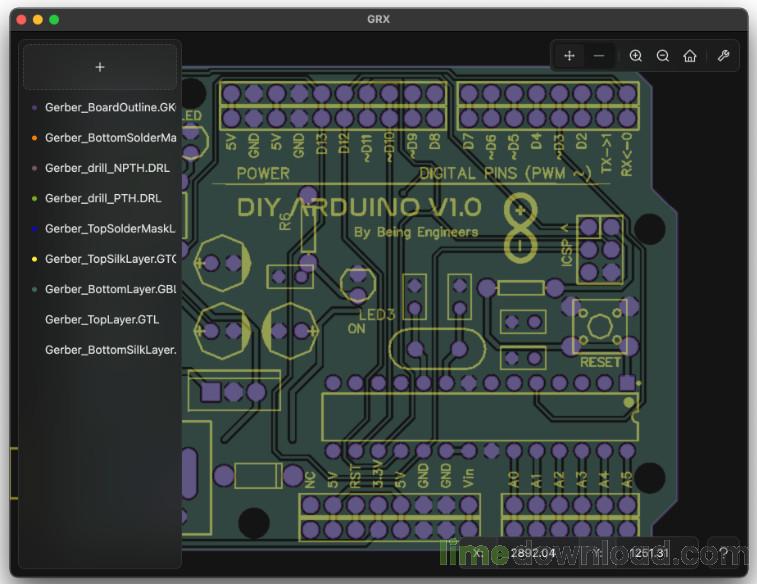
Task: Click the purple color dot for BoardOutline
Action: point(34,108)
